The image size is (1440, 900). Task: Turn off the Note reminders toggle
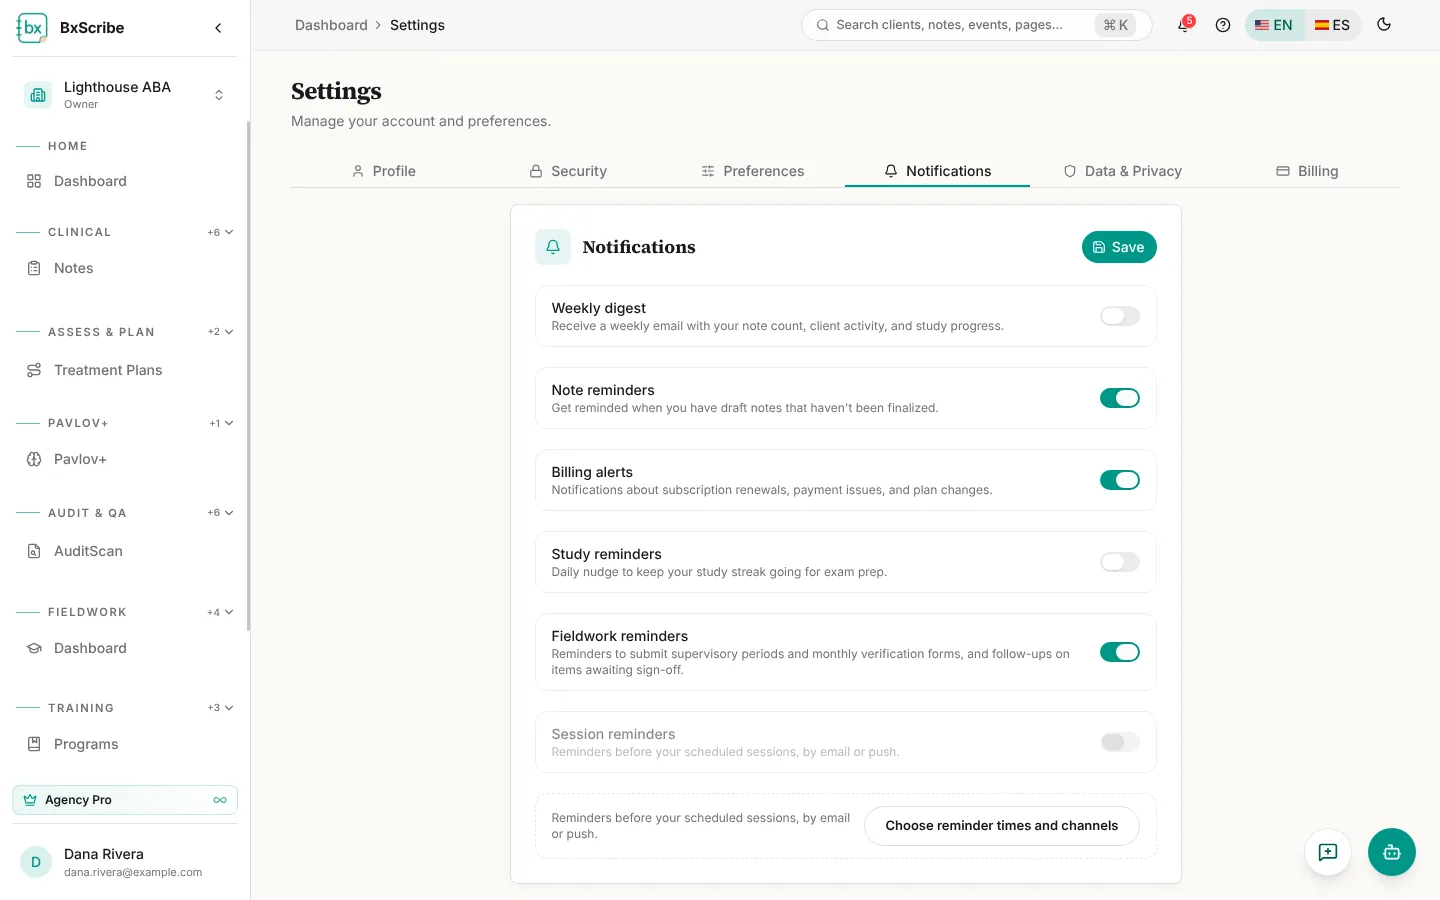[x=1120, y=398]
